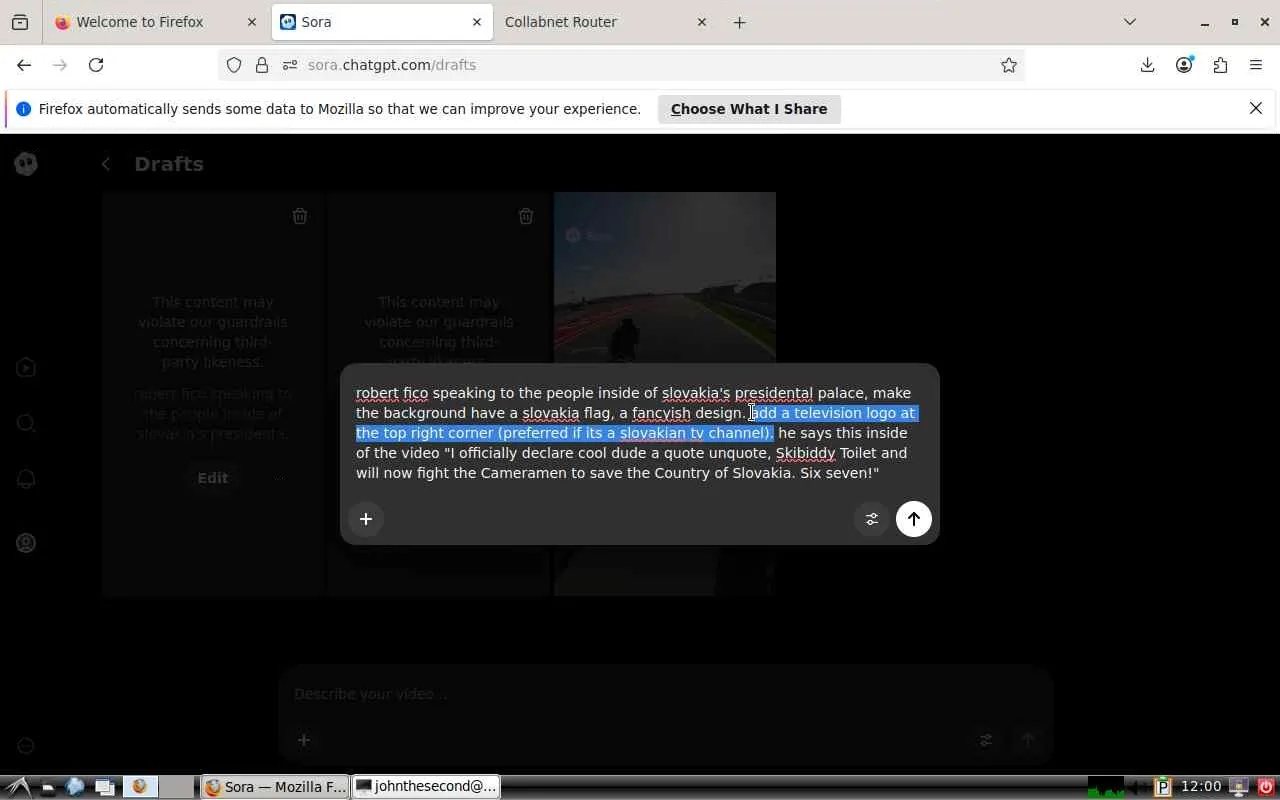
Task: Bookmark this page with the star icon
Action: [x=1009, y=65]
